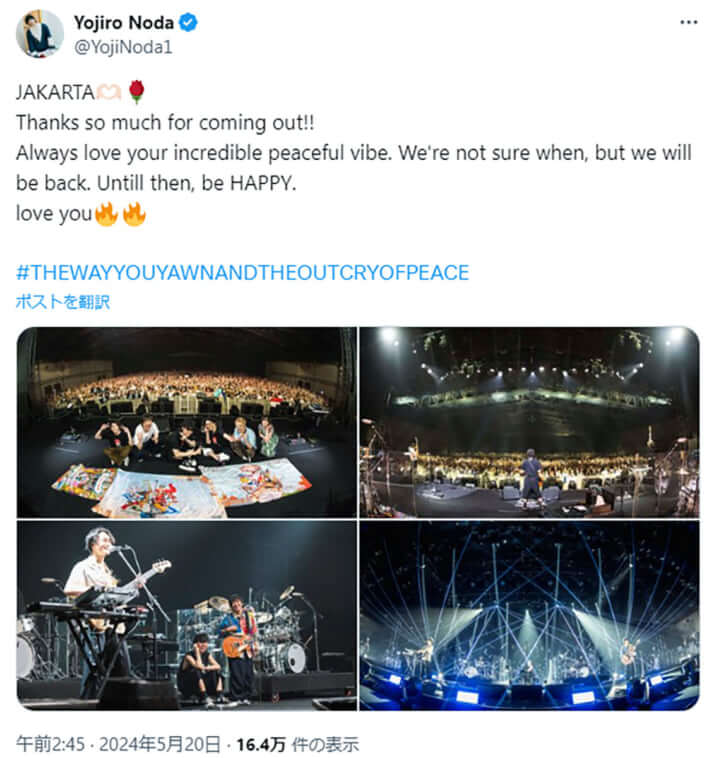714x758 pixels.
Task: Click the second fire emoji
Action: tap(134, 213)
